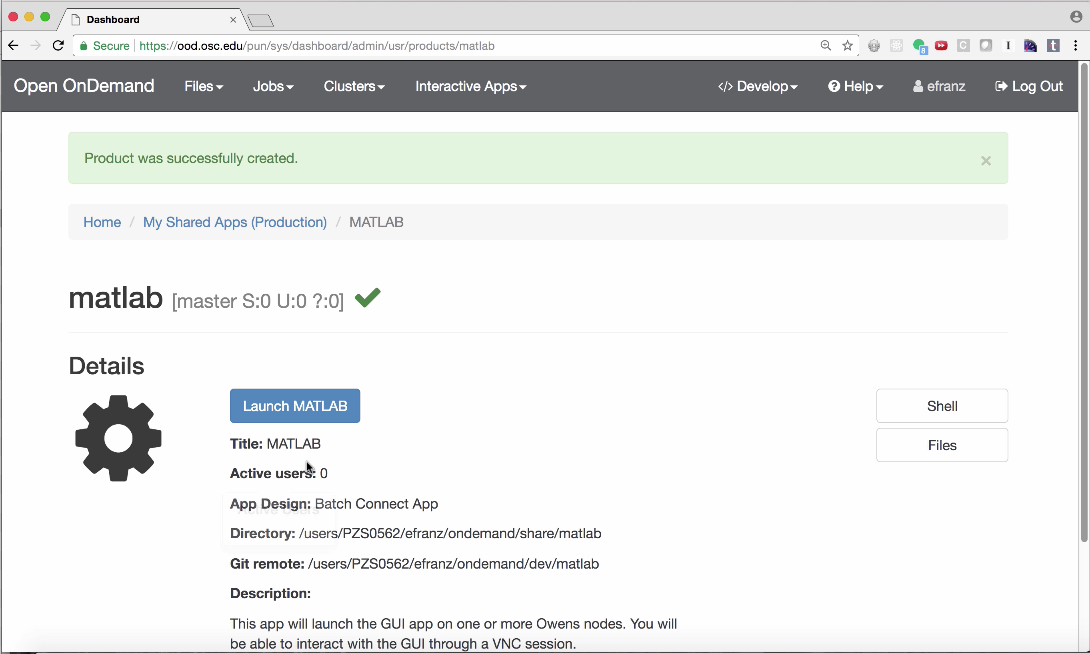Viewport: 1090px width, 654px height.
Task: Open the Help menu
Action: coord(855,86)
